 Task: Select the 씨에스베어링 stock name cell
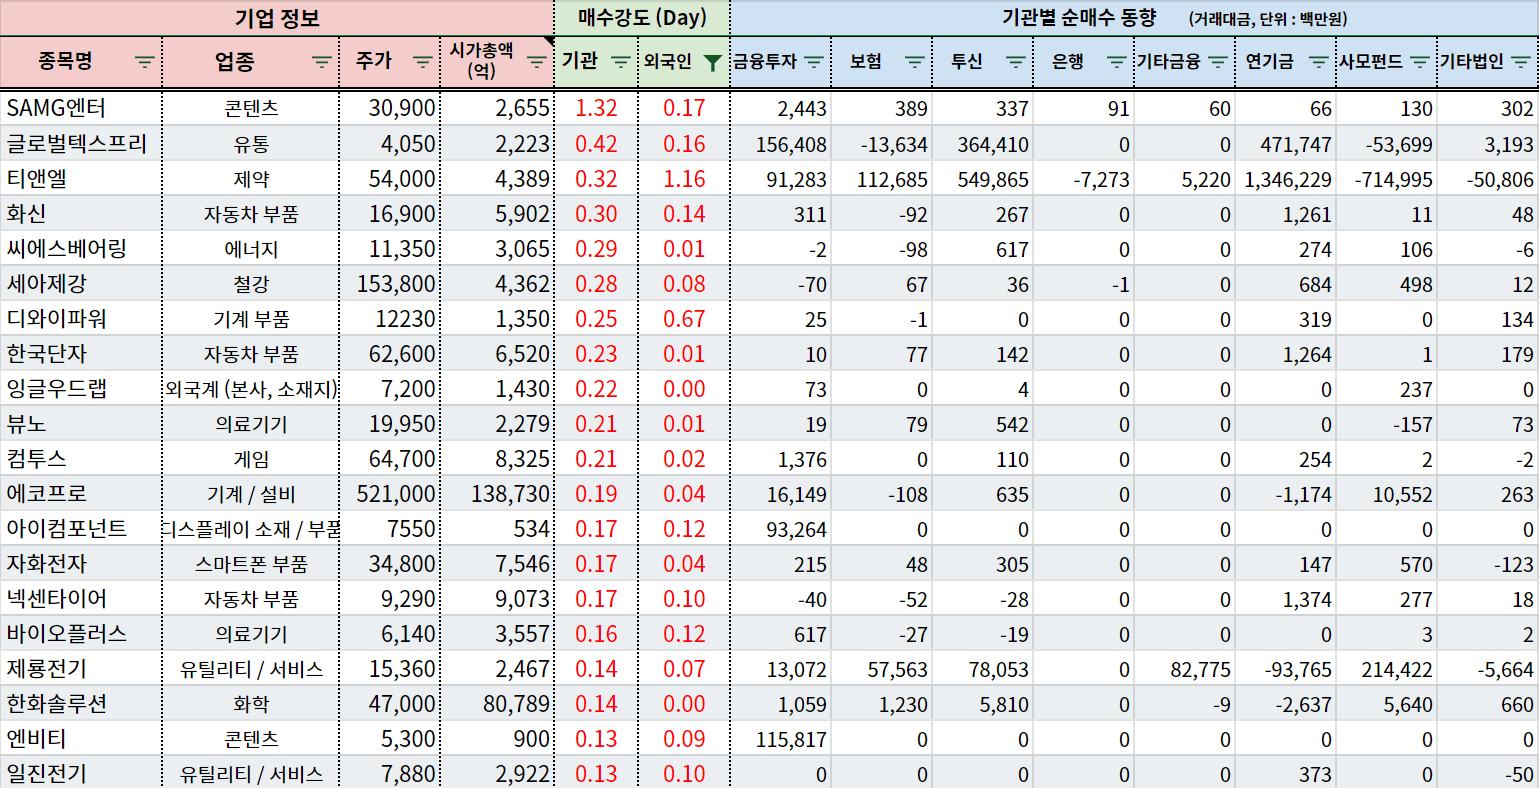coord(80,248)
